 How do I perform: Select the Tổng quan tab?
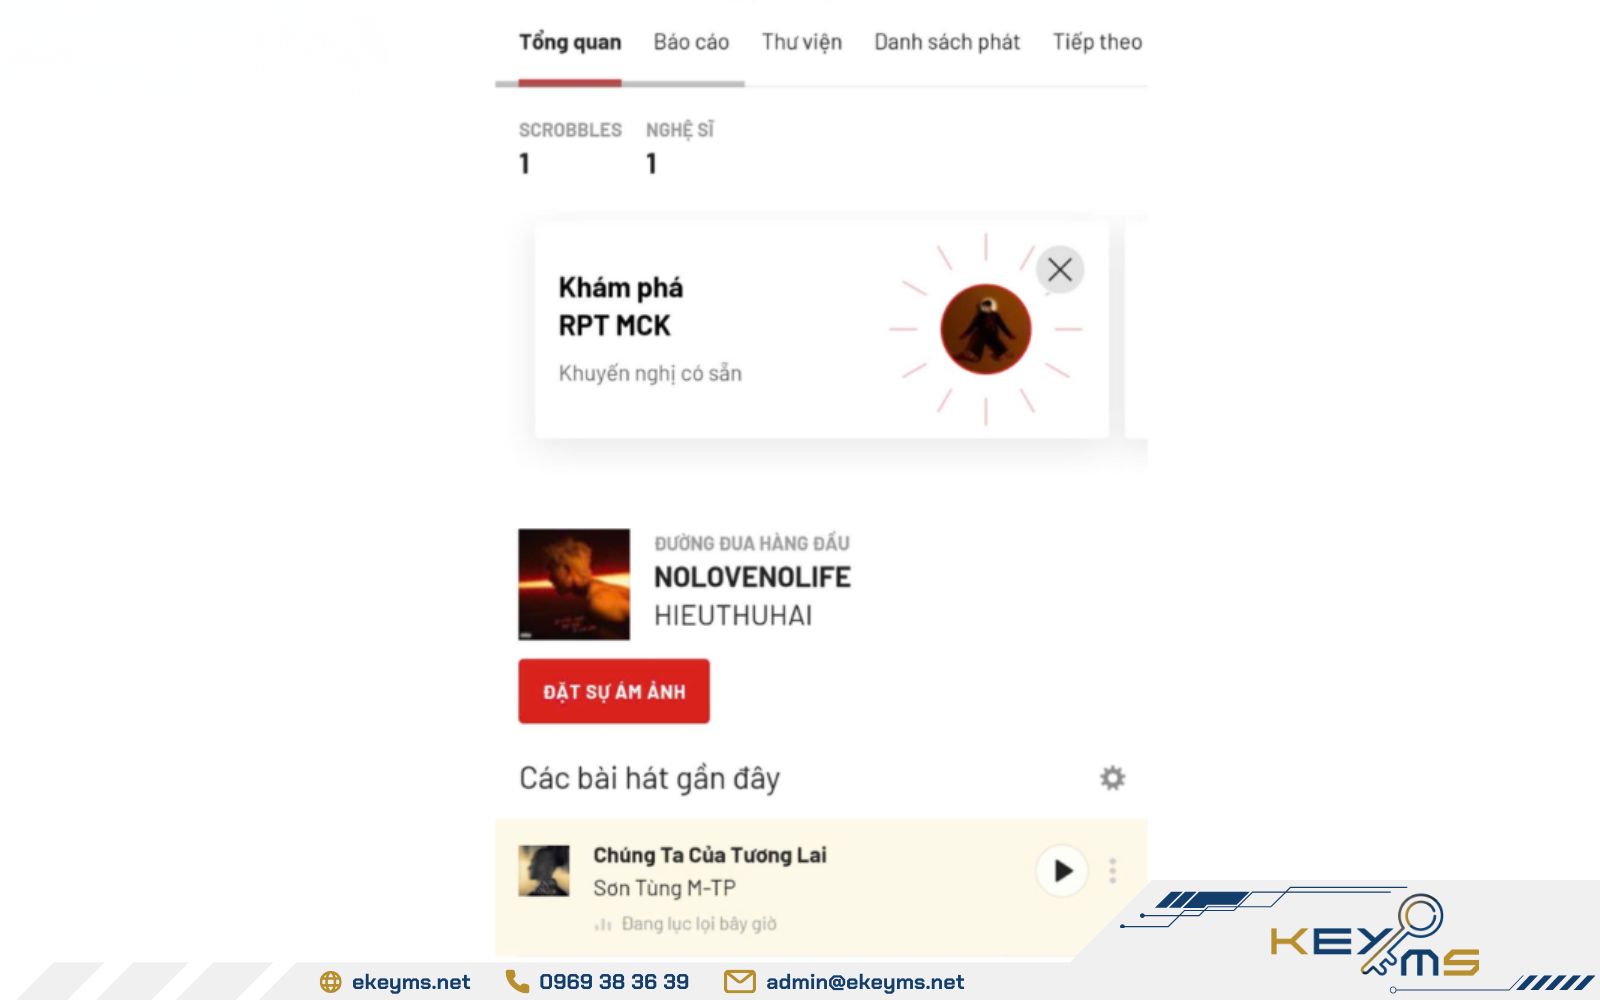click(x=570, y=42)
